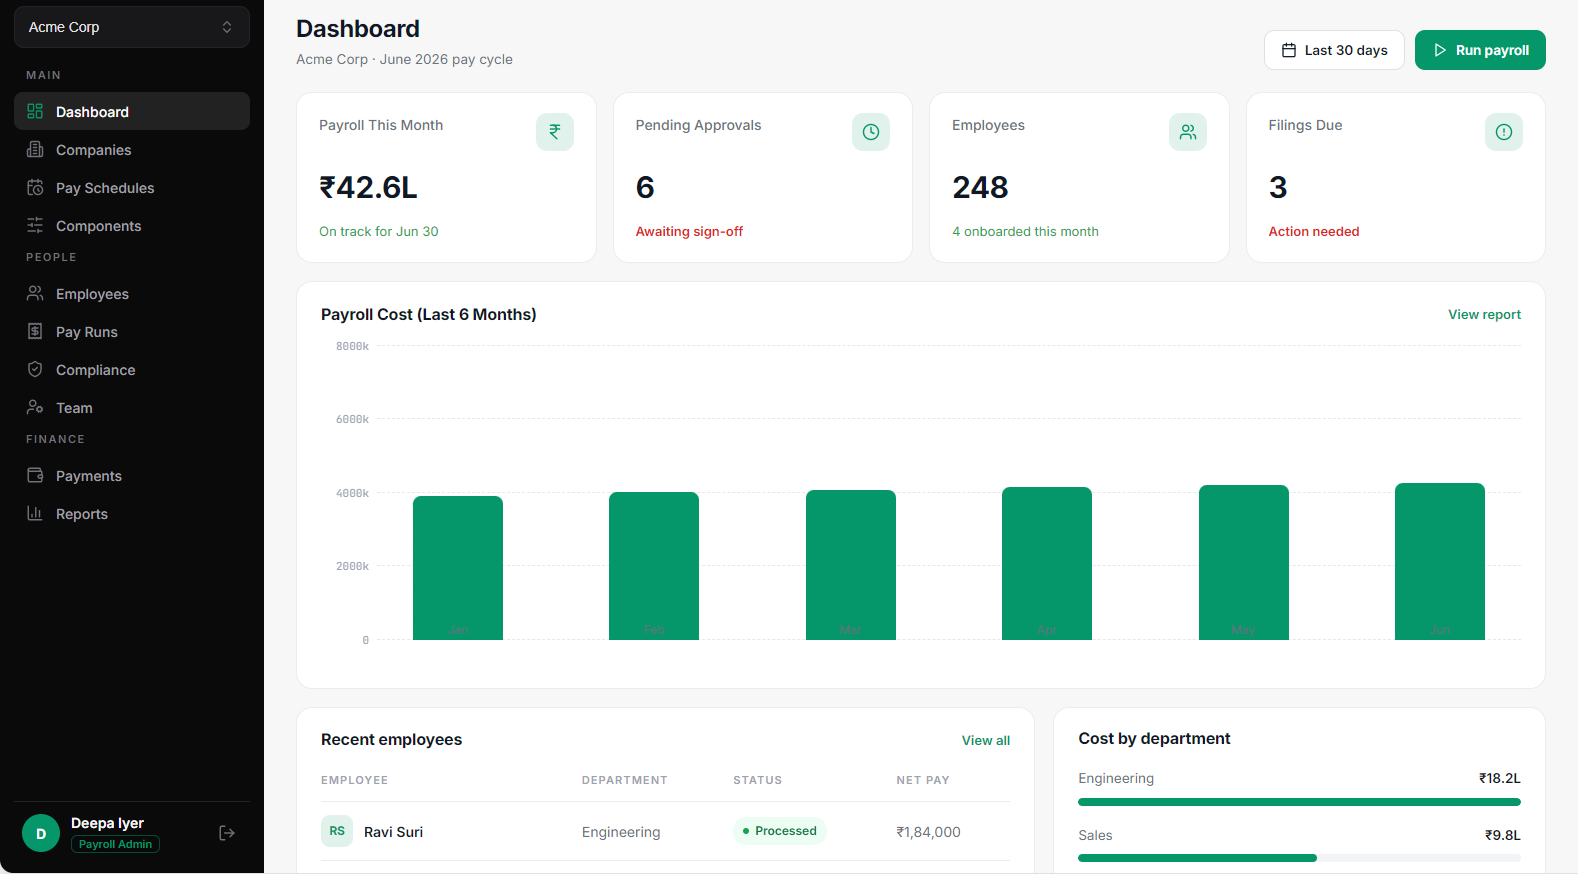Click the Apr bar in payroll chart
Screen dimensions: 1578x874
tap(1047, 563)
